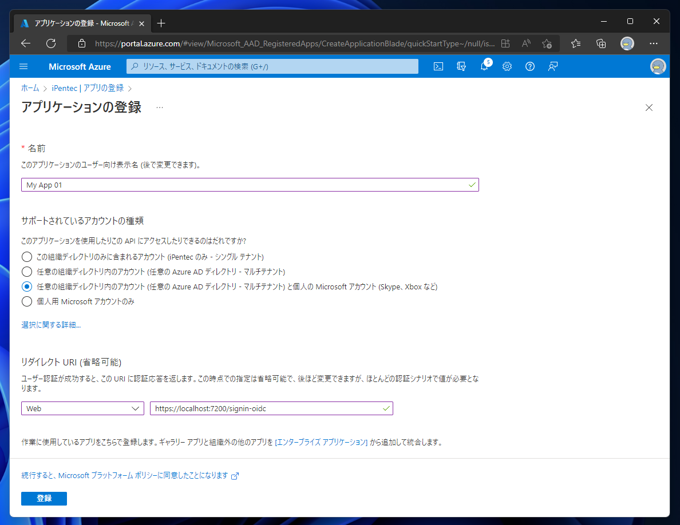Open the blade's more options ellipsis

(x=160, y=107)
